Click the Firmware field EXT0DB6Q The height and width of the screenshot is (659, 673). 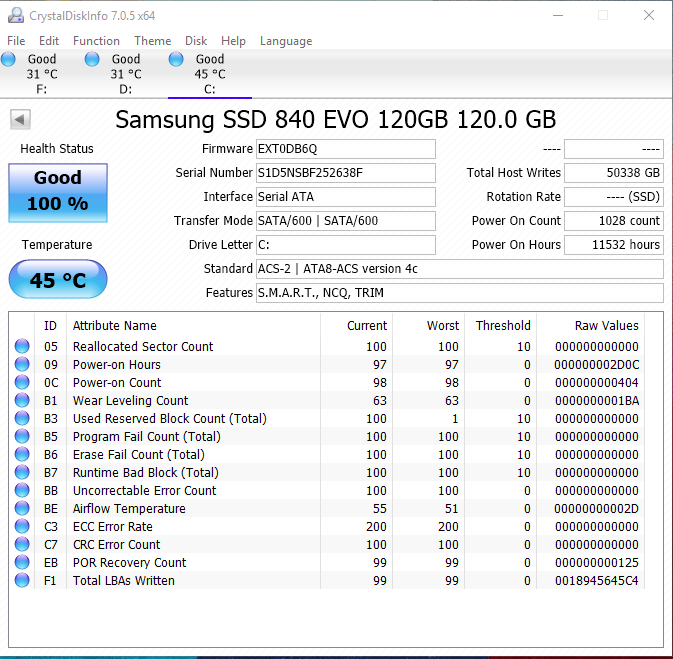pos(346,149)
